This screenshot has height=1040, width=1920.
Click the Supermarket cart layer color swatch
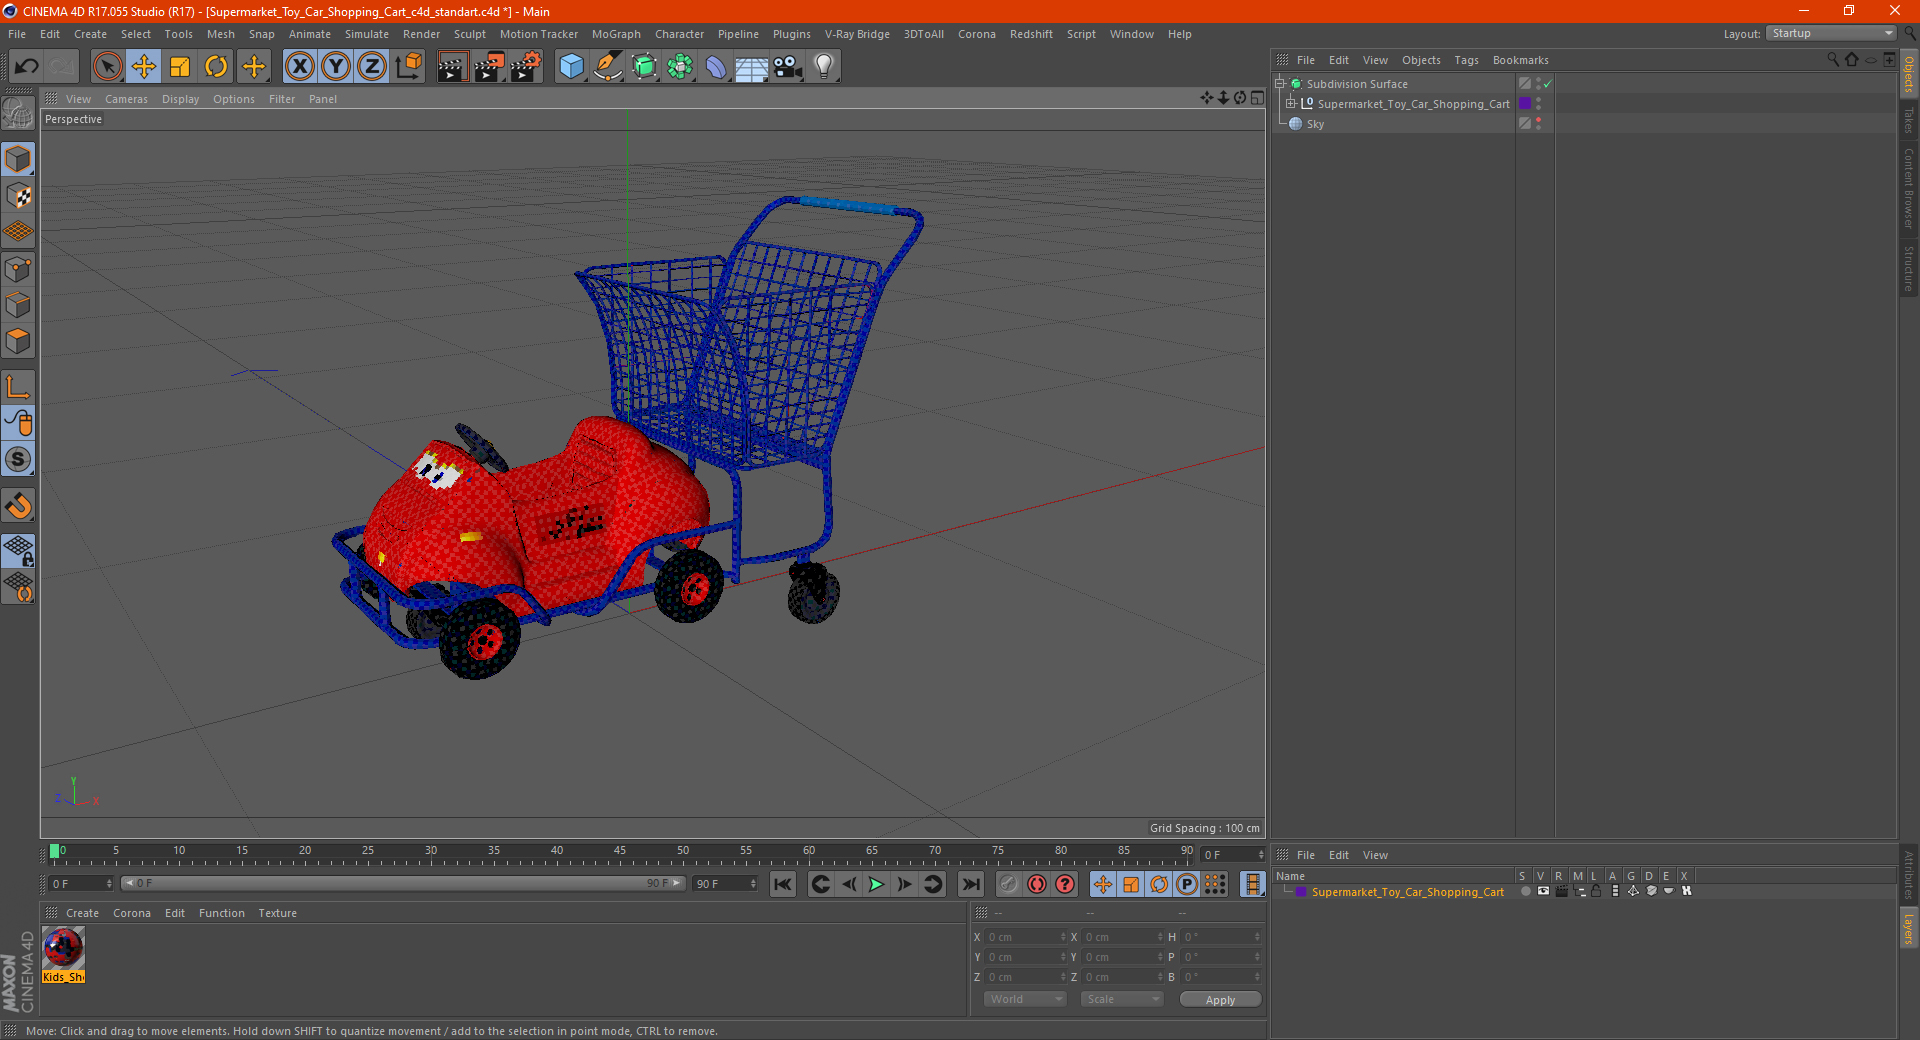point(1525,104)
